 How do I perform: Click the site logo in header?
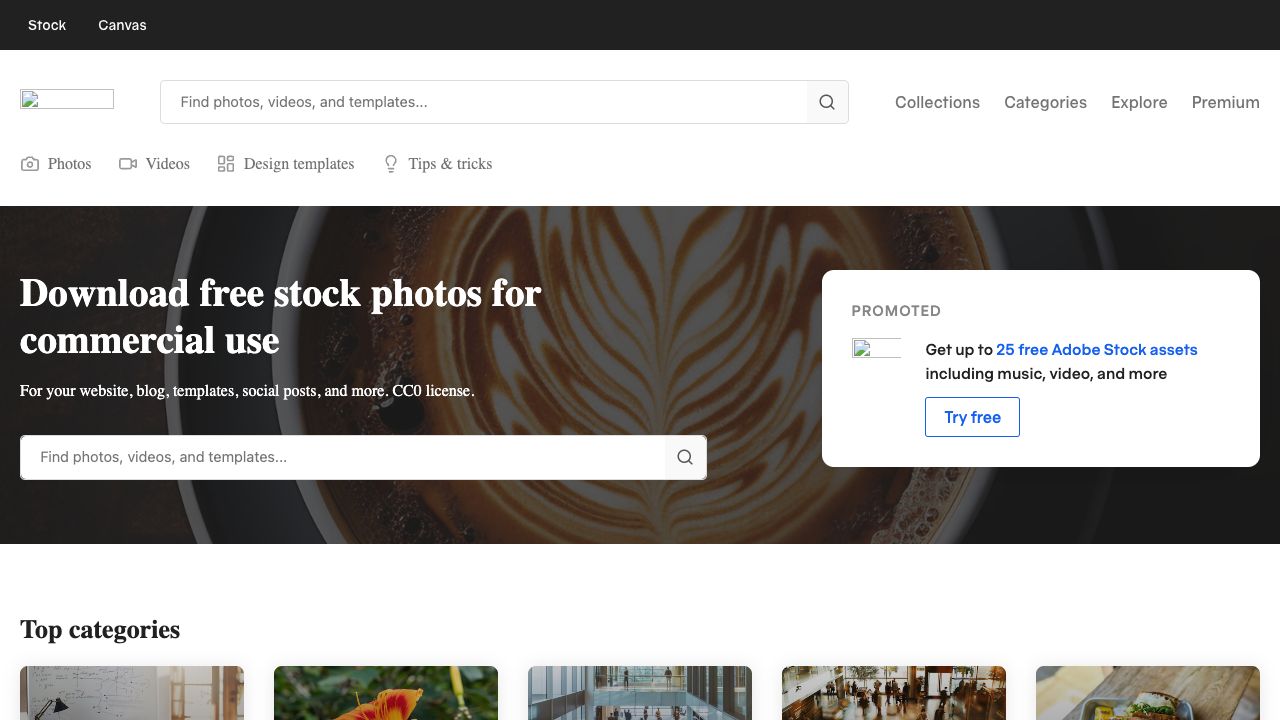67,99
